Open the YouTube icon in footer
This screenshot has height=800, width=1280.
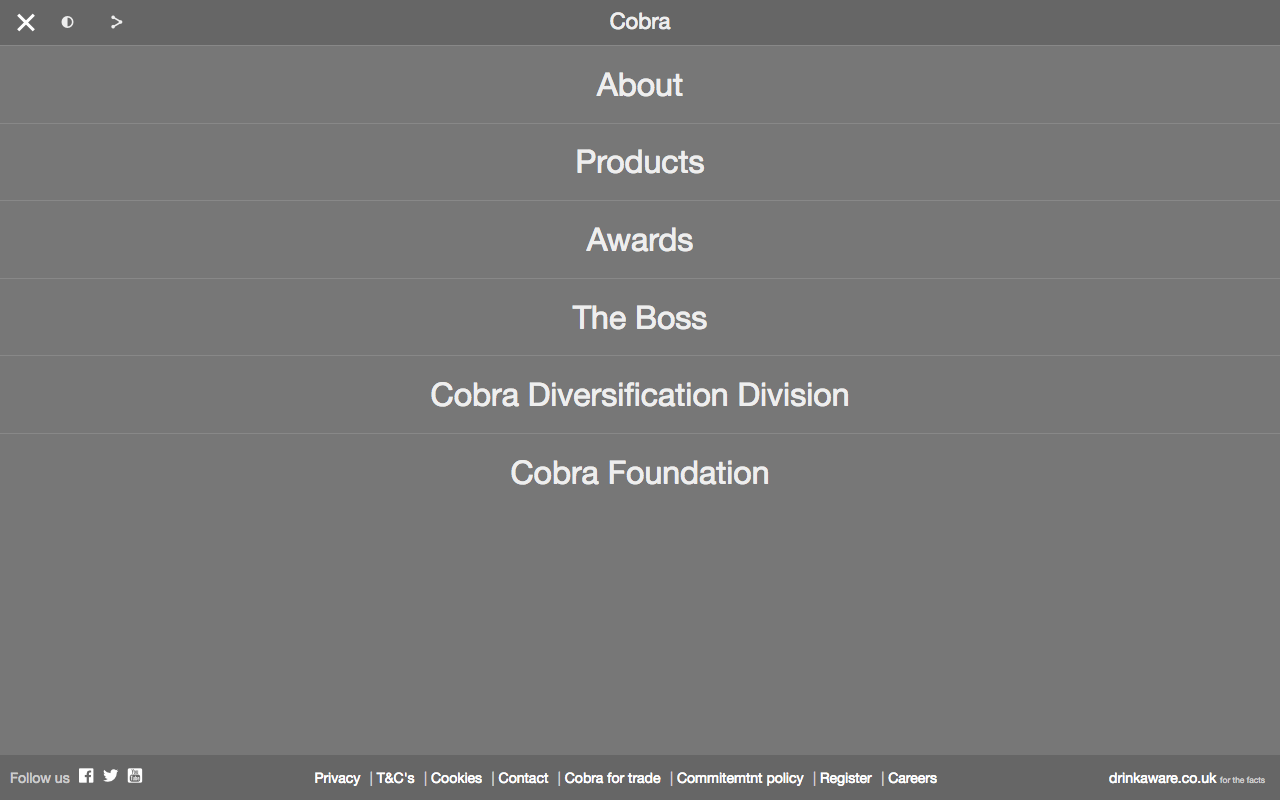click(x=135, y=775)
